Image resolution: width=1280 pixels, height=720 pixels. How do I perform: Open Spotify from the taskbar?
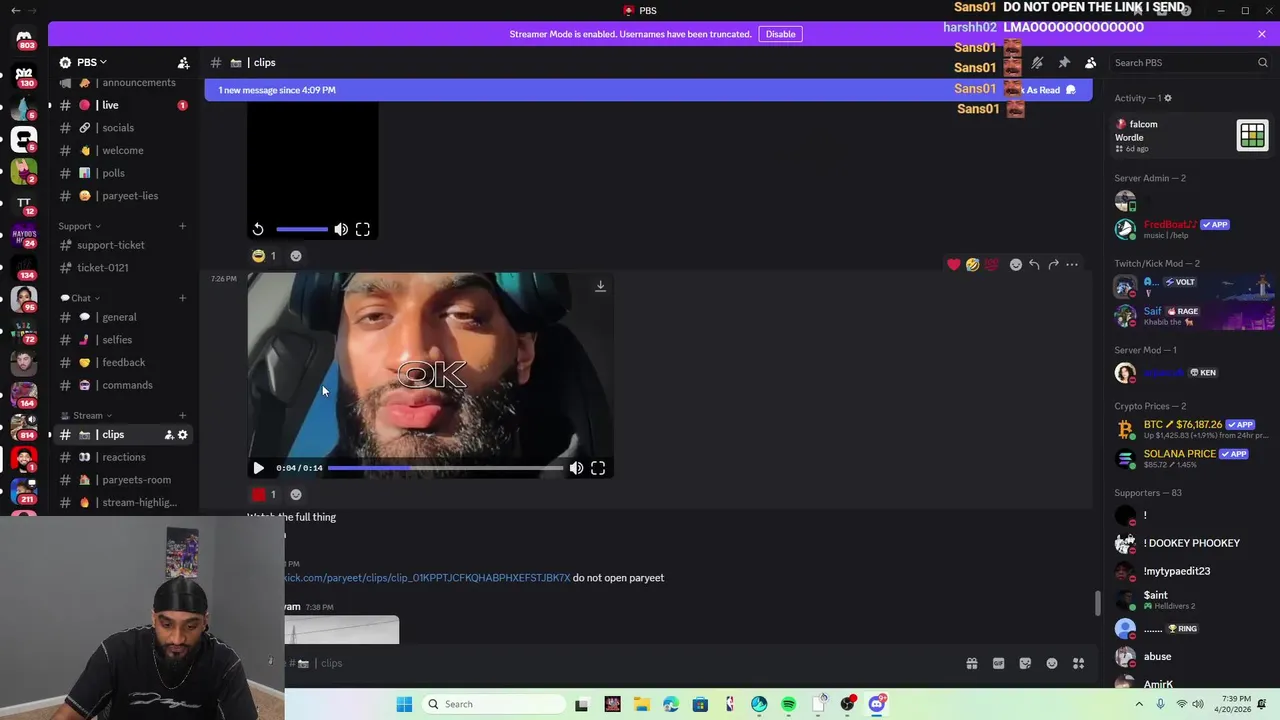pos(788,704)
